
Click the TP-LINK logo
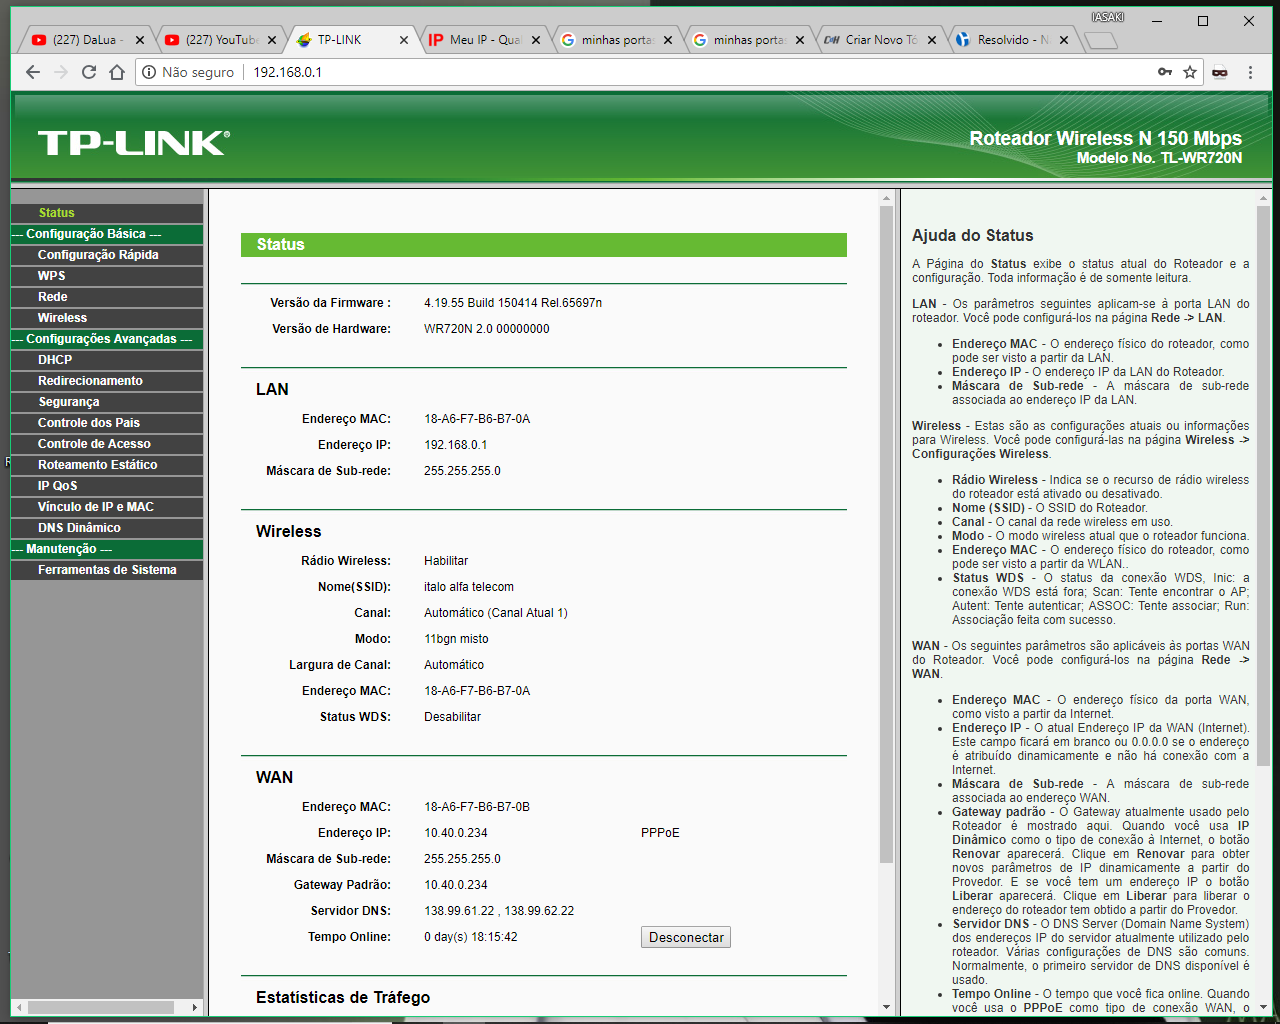pyautogui.click(x=134, y=143)
